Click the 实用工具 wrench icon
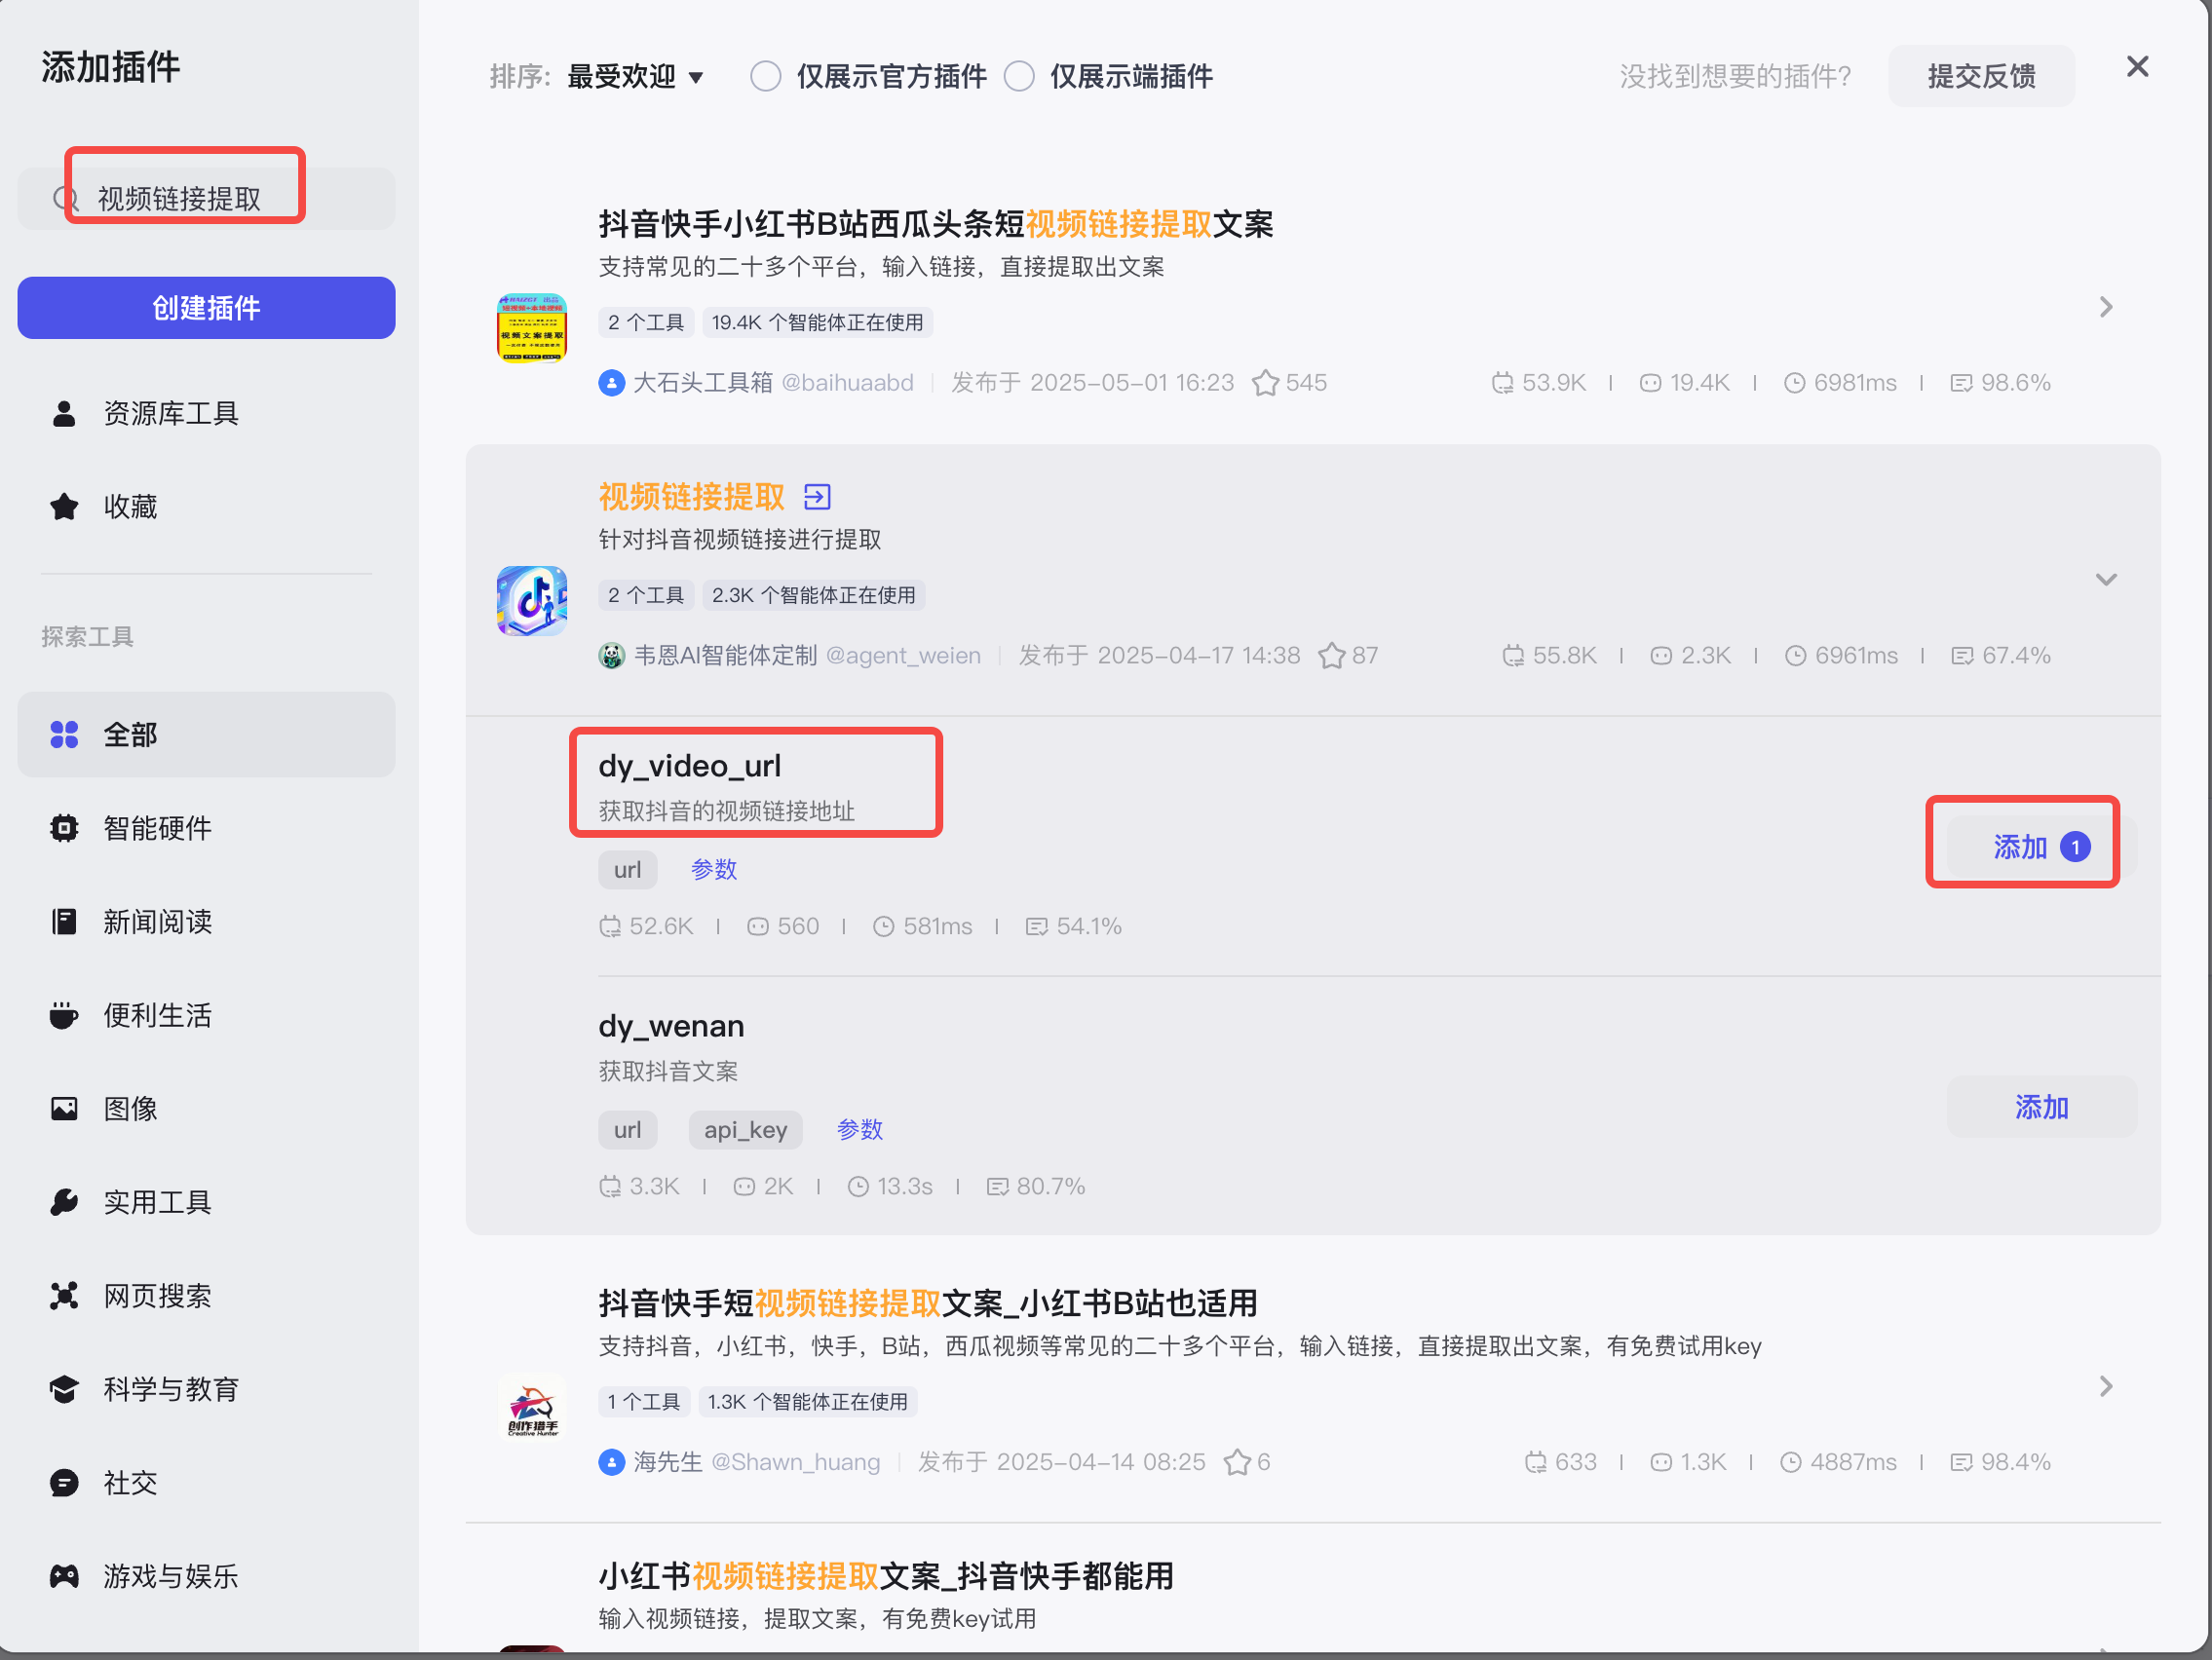The image size is (2212, 1660). [64, 1202]
